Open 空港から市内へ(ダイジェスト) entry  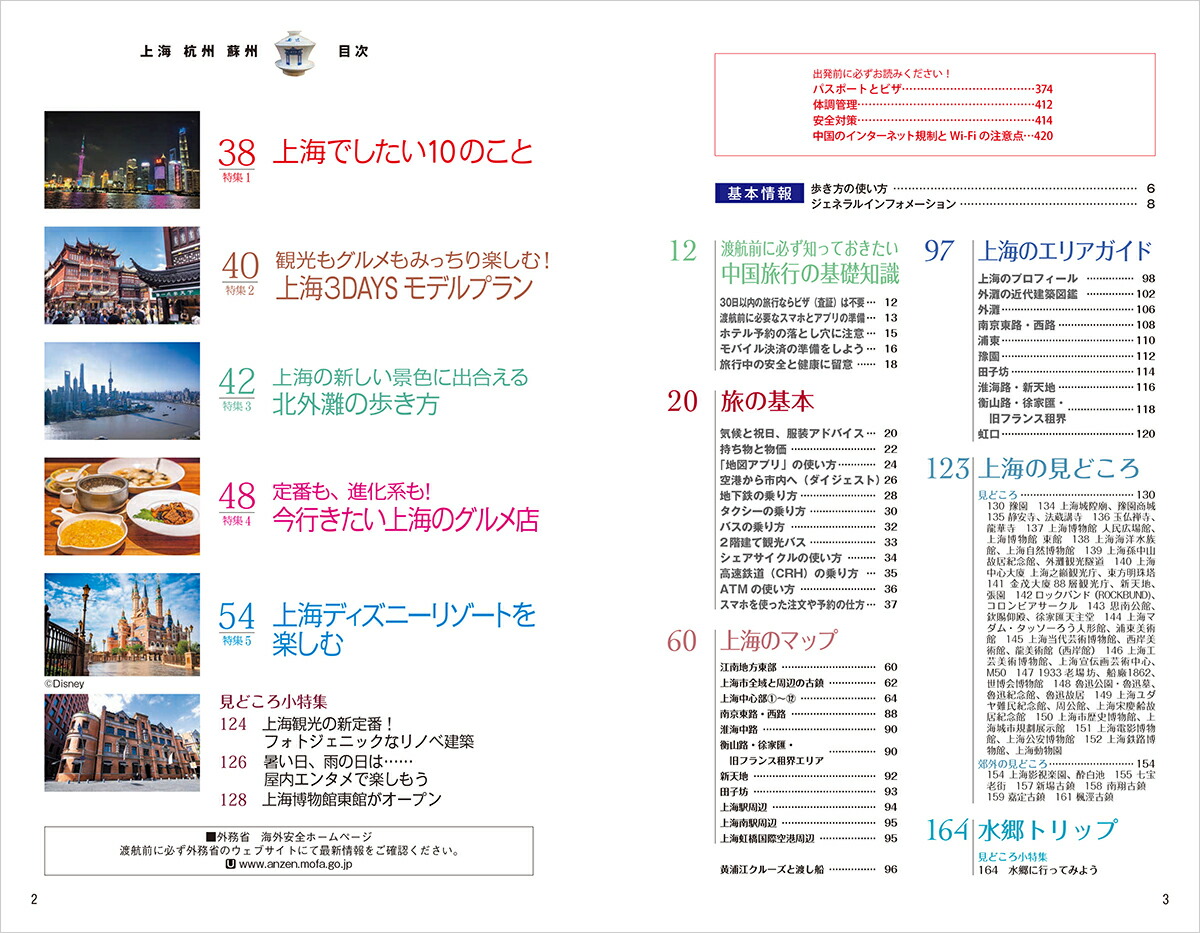pyautogui.click(x=808, y=481)
